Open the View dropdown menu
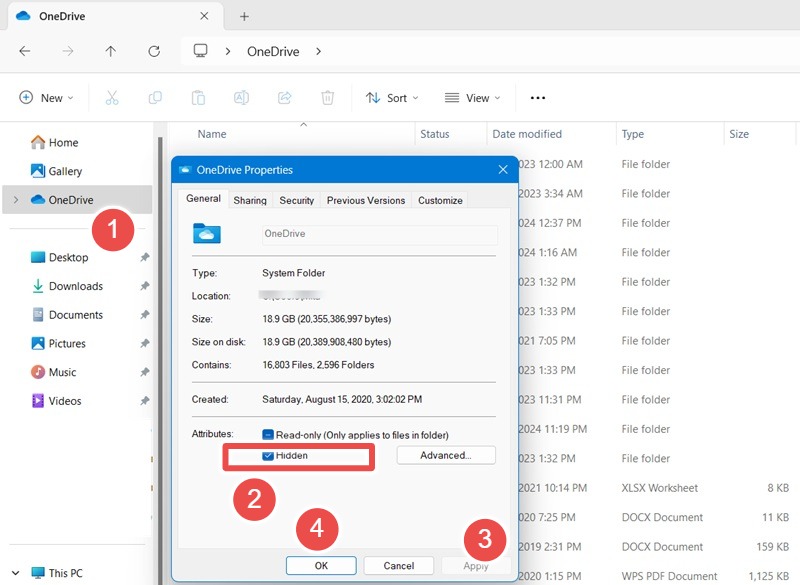 (x=472, y=97)
